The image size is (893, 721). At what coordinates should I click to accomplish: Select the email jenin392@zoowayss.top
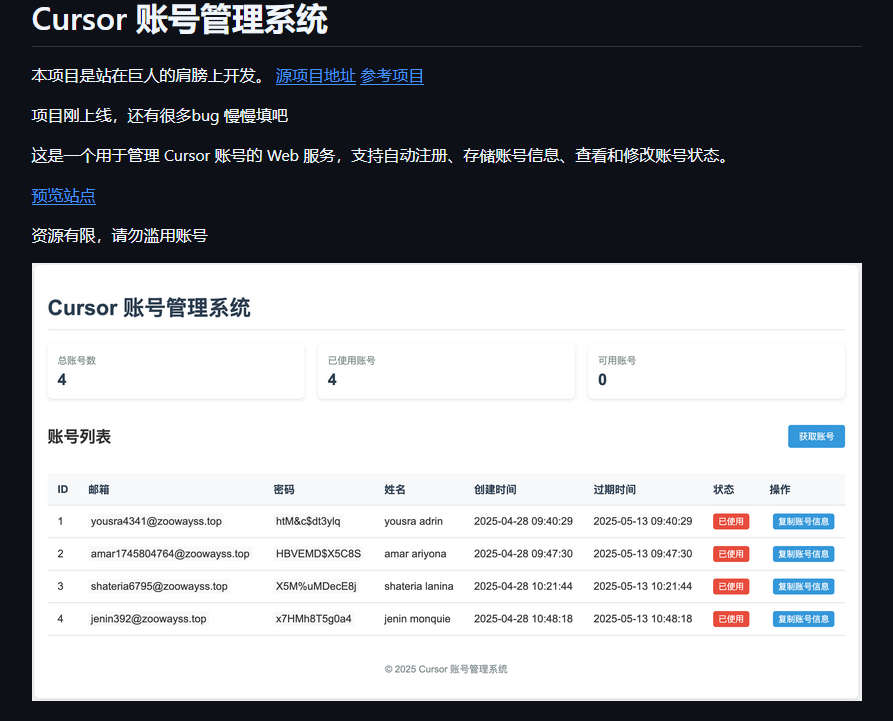click(148, 618)
